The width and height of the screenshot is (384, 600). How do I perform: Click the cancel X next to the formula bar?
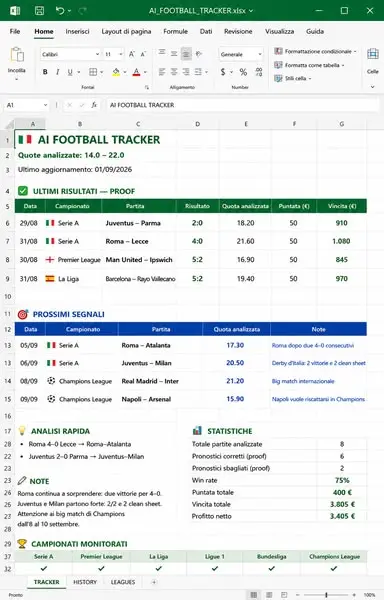69,105
